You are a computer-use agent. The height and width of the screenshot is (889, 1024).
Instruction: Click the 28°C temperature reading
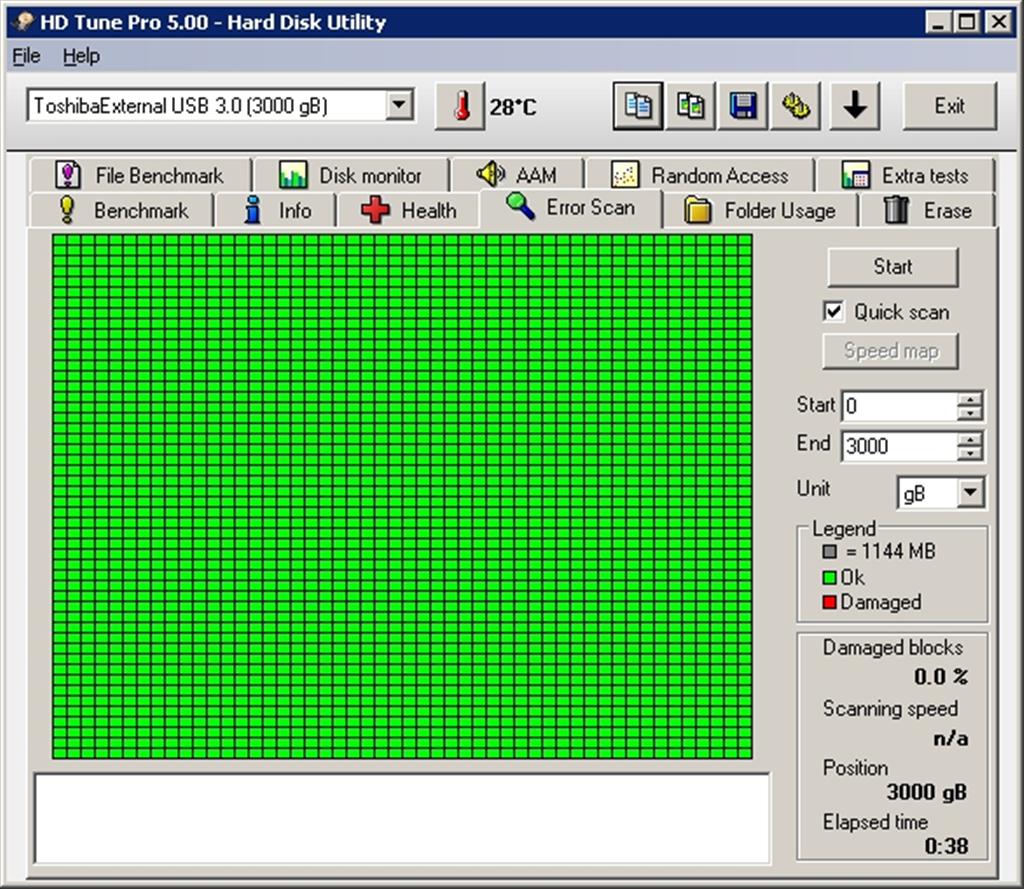coord(513,106)
